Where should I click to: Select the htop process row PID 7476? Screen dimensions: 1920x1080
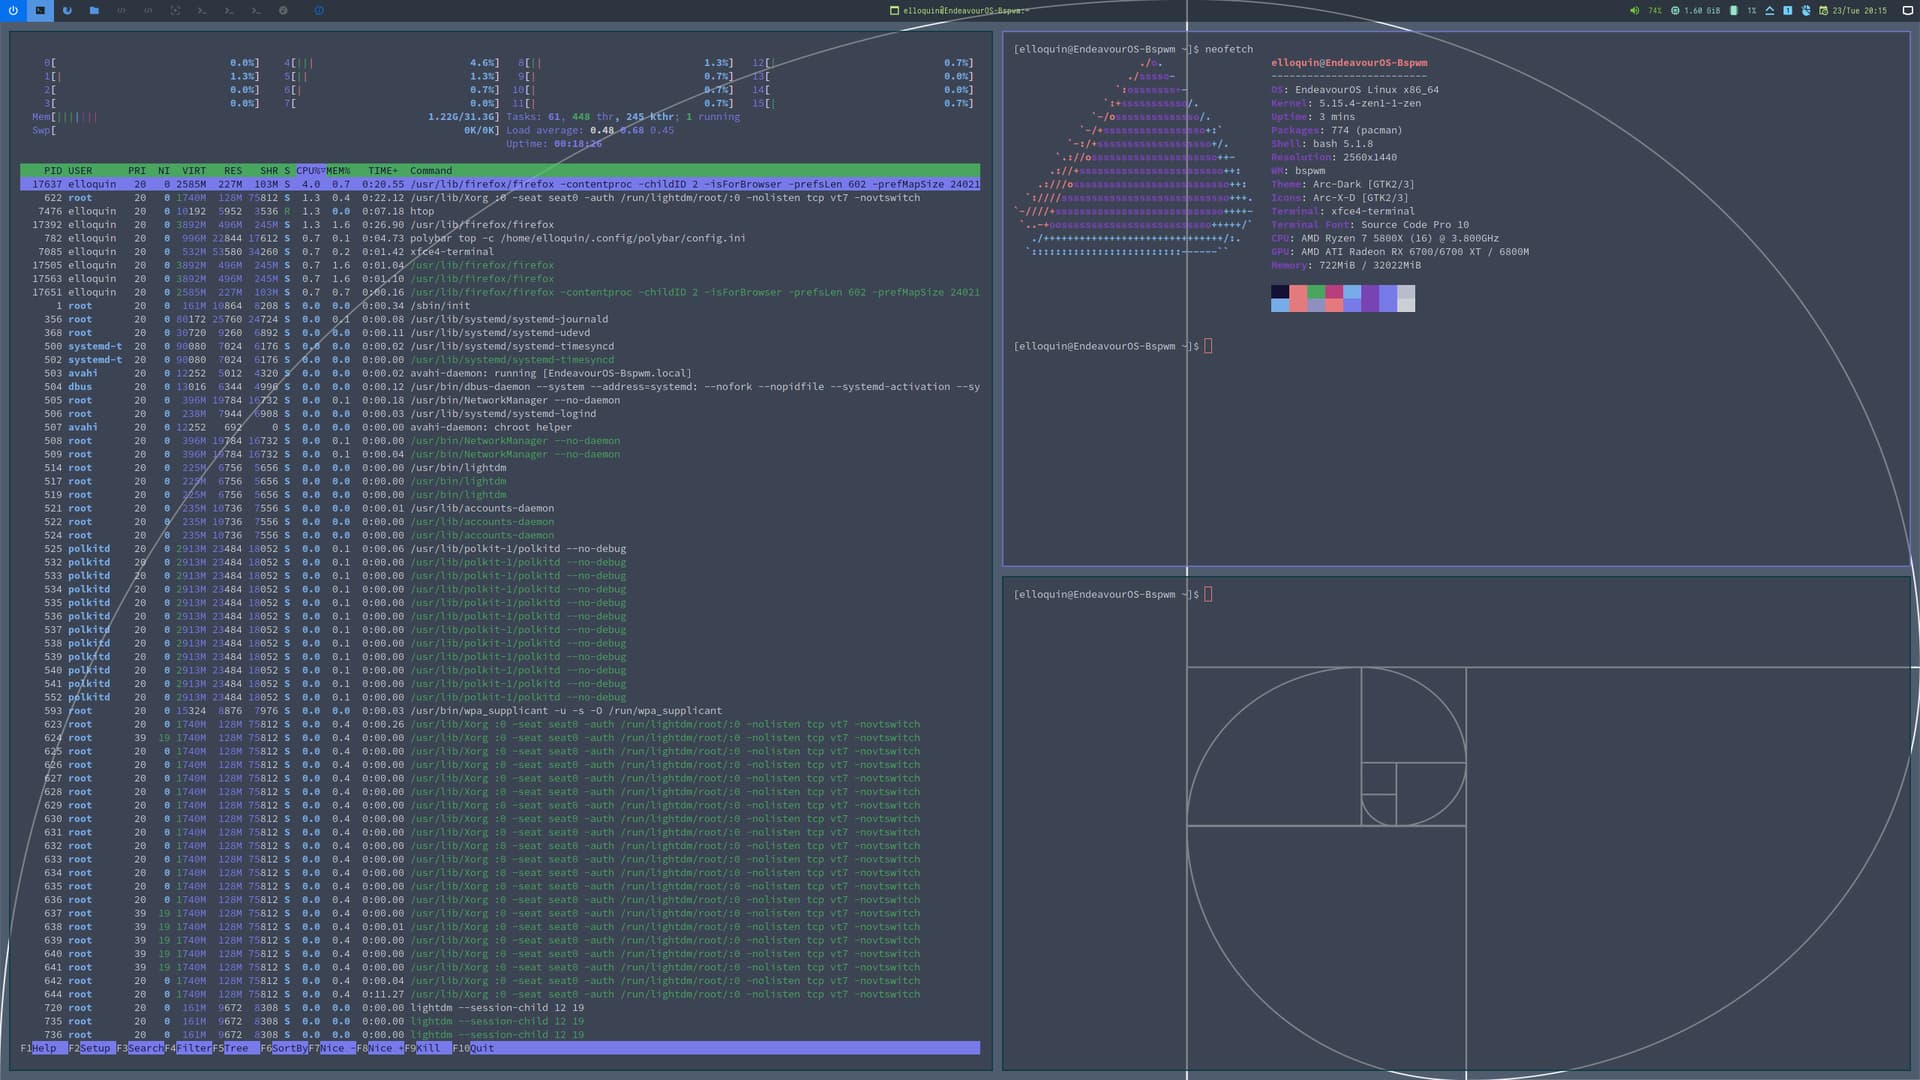[x=500, y=211]
